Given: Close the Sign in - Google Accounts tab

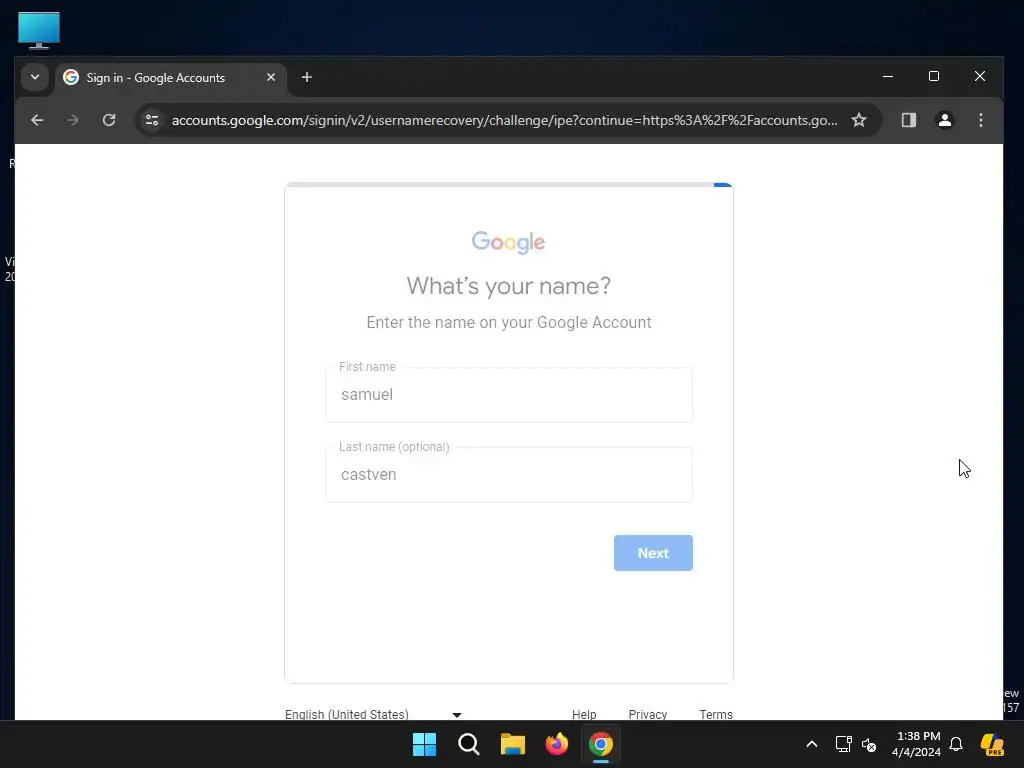Looking at the screenshot, I should point(271,78).
